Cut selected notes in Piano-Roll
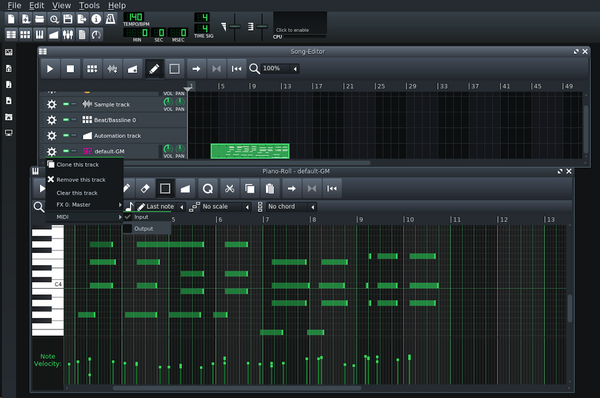Screen dimensions: 600x398 point(230,189)
